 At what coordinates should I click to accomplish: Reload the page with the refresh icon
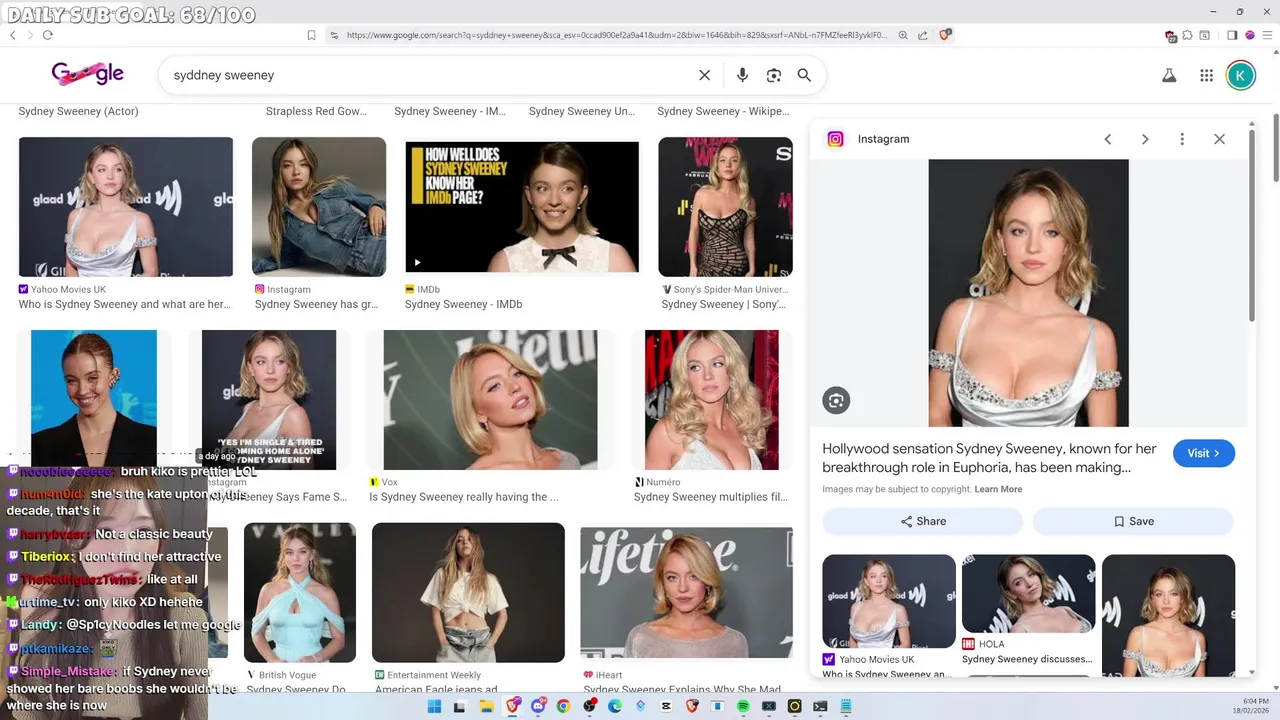47,35
